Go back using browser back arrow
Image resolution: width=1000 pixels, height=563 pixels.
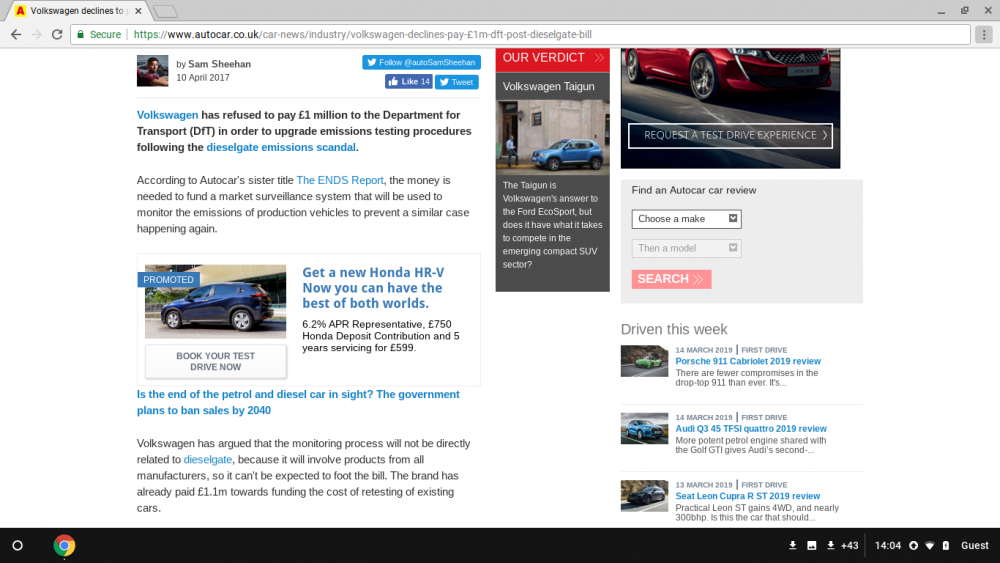coord(16,34)
